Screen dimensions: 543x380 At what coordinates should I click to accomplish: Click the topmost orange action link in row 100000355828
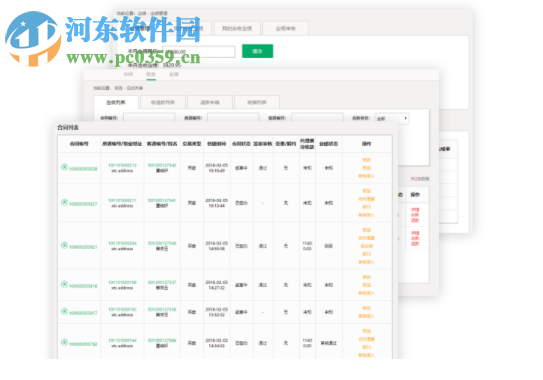[366, 160]
